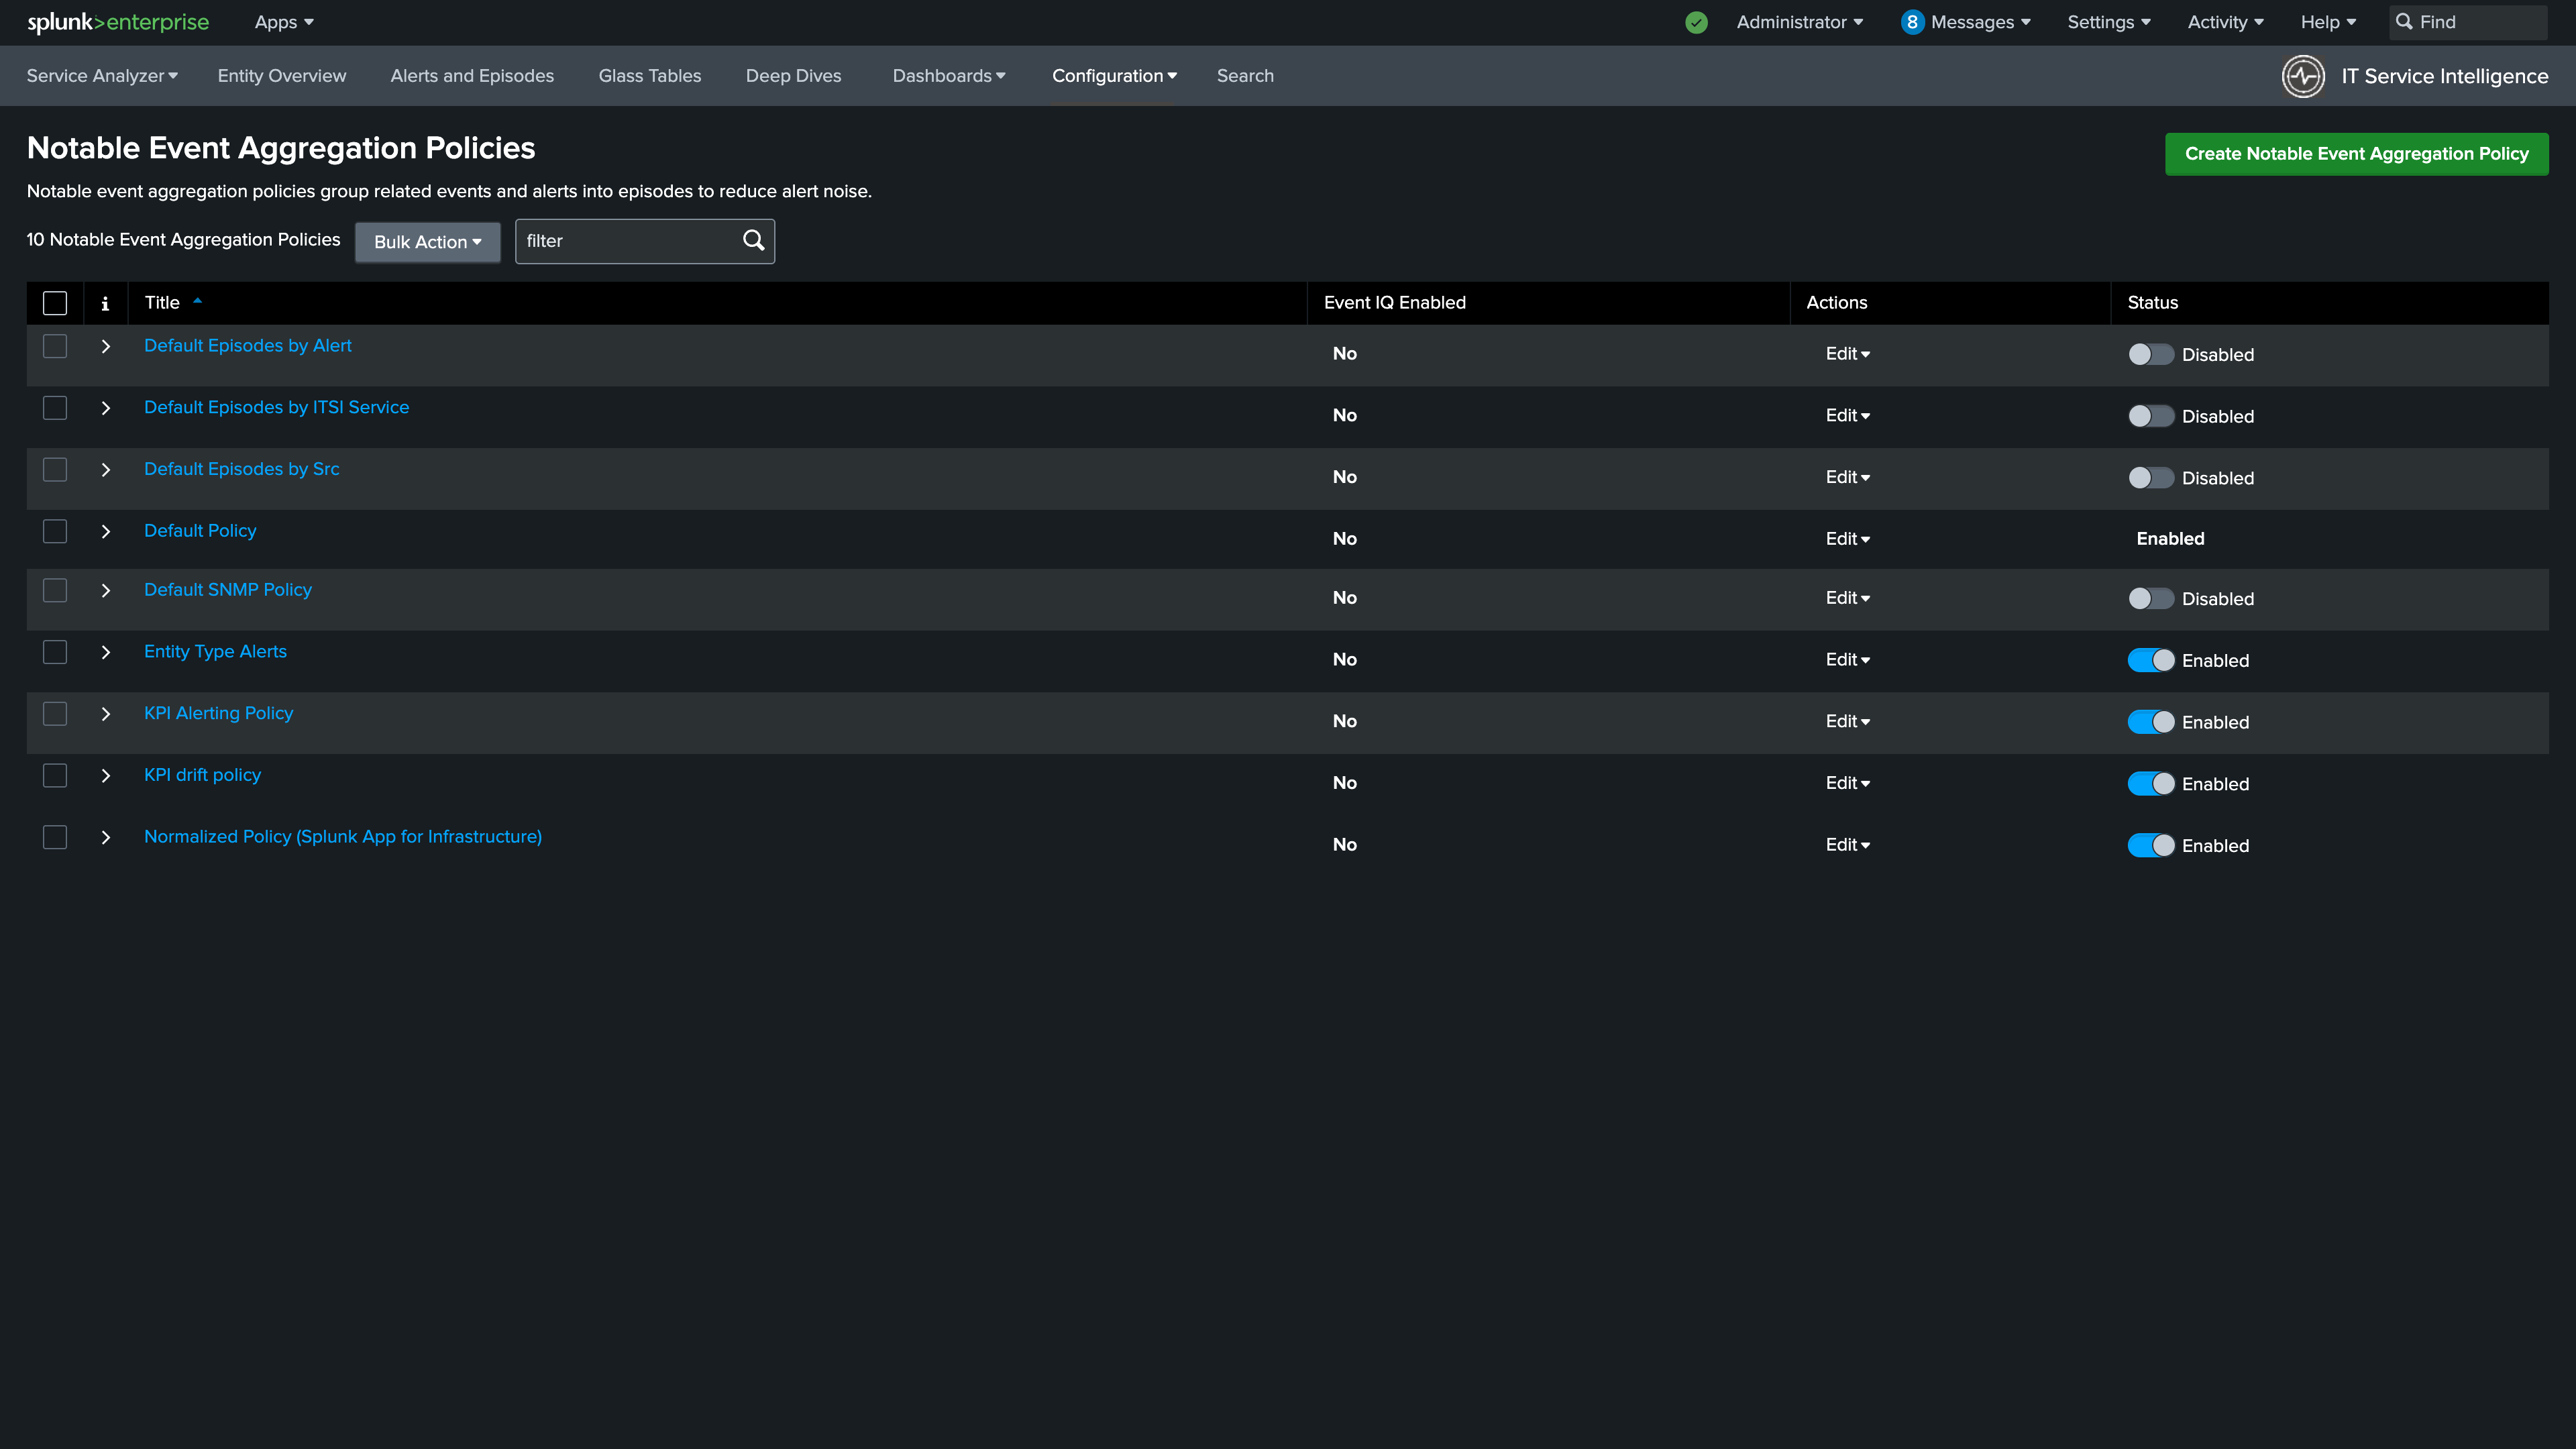Open the Deep Dives page

(x=793, y=76)
